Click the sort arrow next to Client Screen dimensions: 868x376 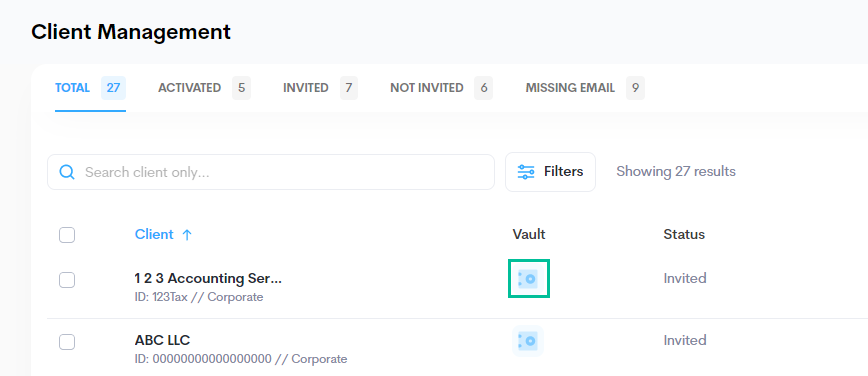(187, 235)
